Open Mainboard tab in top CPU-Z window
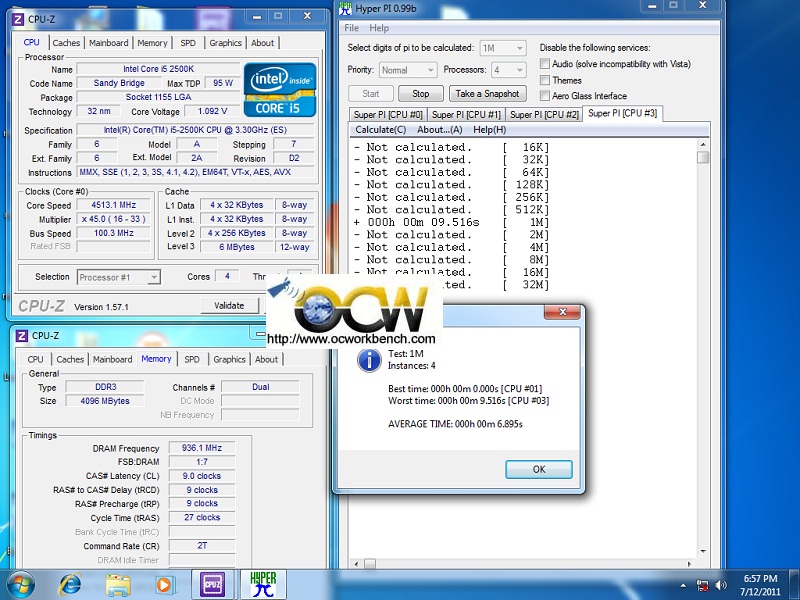 point(109,43)
